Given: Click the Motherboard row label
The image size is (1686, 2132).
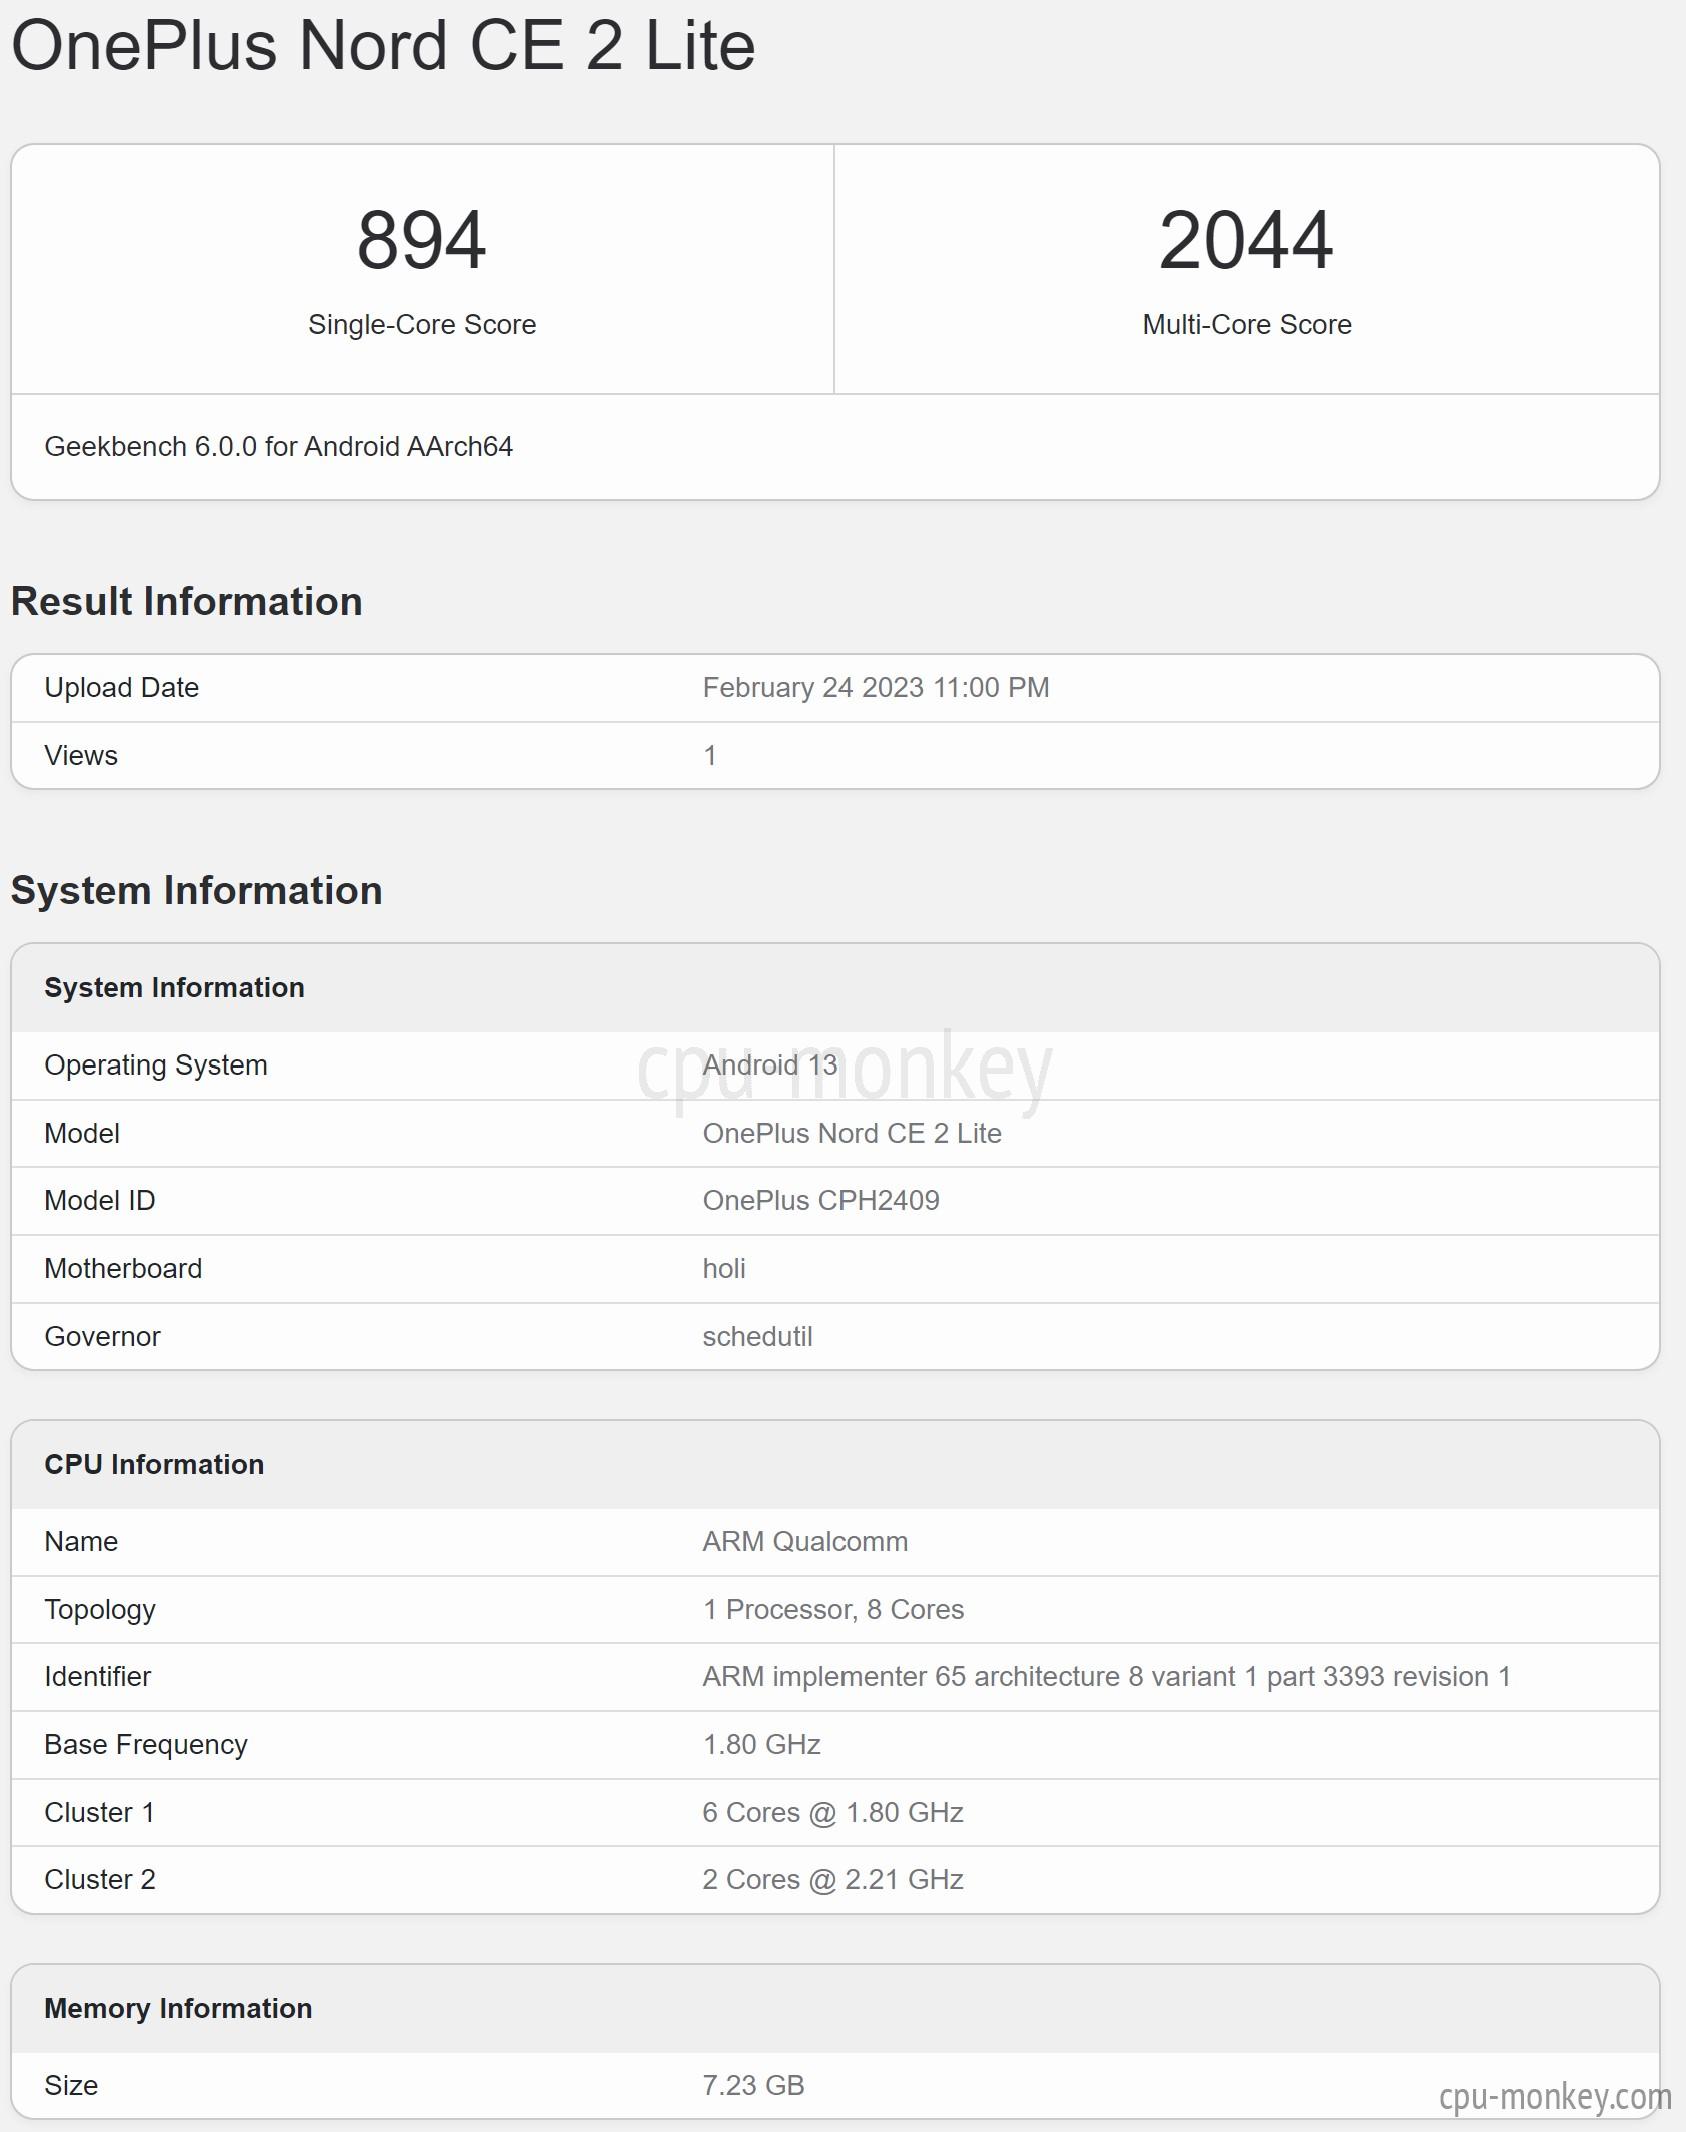Looking at the screenshot, I should click(123, 1269).
